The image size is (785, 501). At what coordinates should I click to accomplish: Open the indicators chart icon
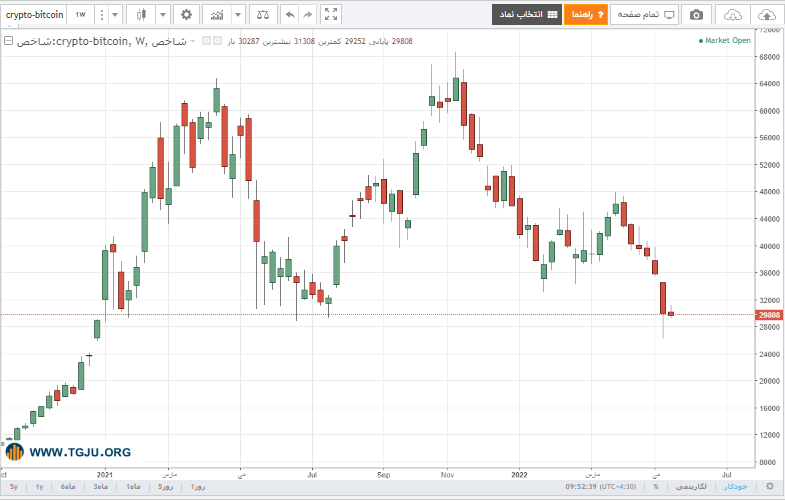[x=217, y=15]
